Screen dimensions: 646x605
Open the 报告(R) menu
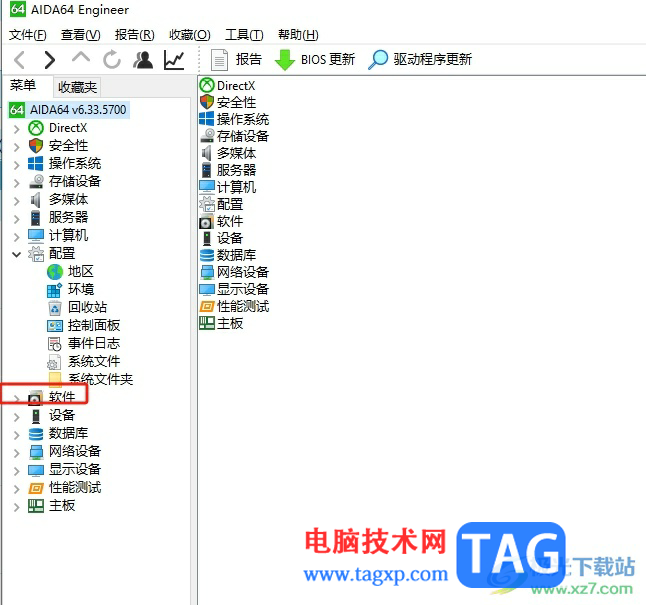click(x=134, y=35)
